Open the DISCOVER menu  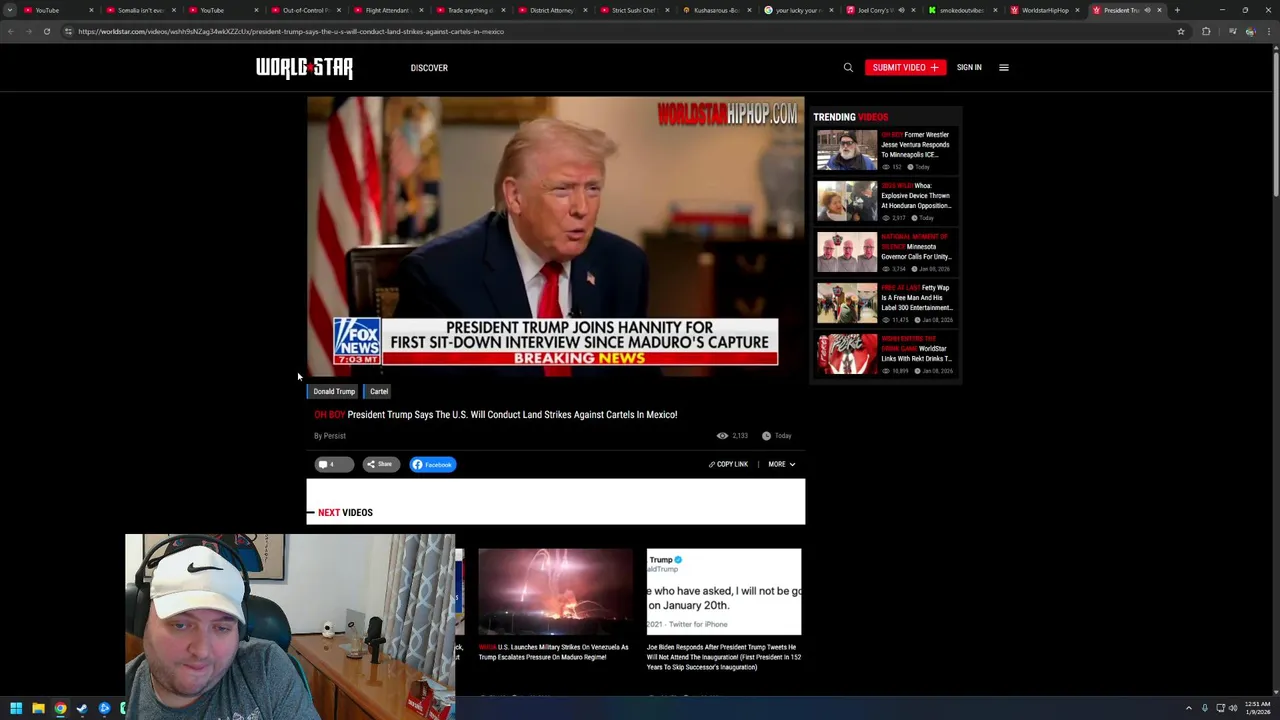429,68
